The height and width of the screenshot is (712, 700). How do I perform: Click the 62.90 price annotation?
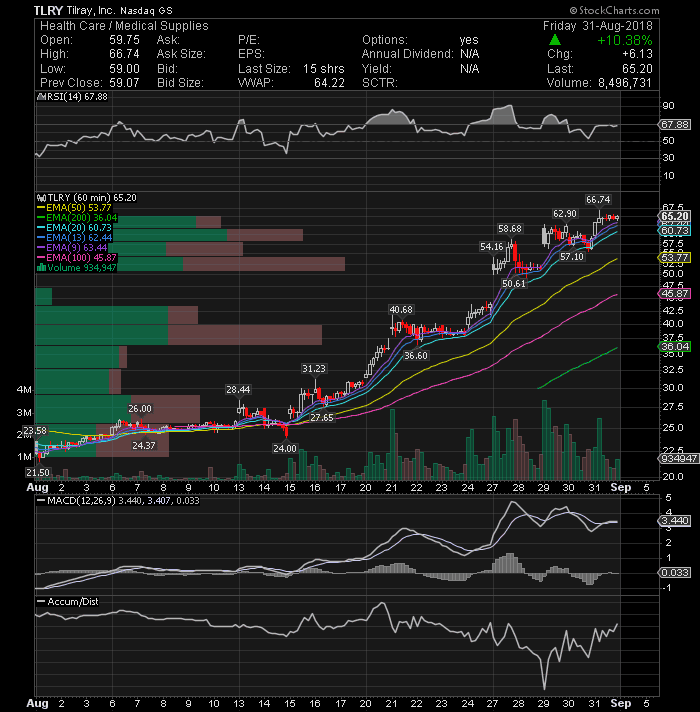[565, 213]
